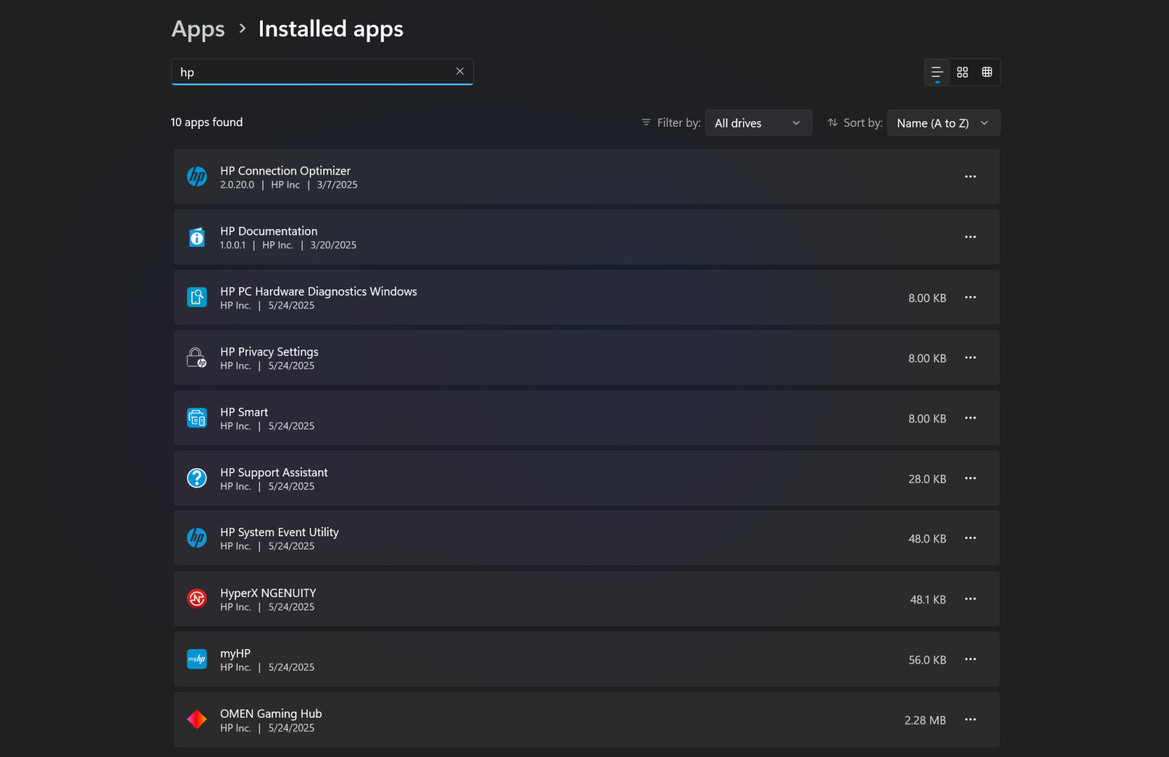Open more options for HP Connection Optimizer
The height and width of the screenshot is (757, 1169).
[x=970, y=177]
